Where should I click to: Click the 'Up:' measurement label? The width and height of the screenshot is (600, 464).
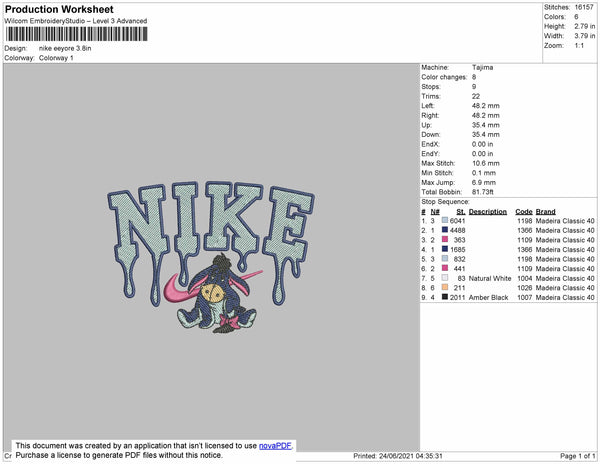426,125
